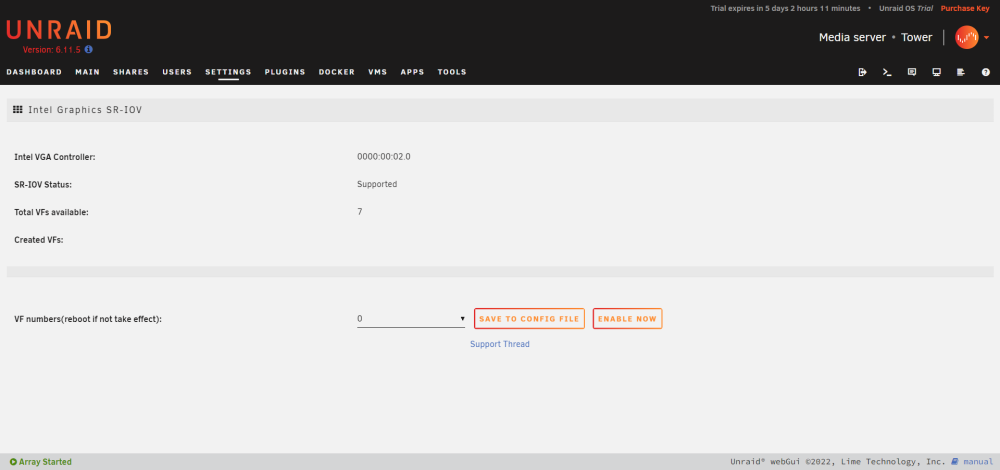This screenshot has width=1000, height=470.
Task: Click the Lime Technology copyright text
Action: 838,462
